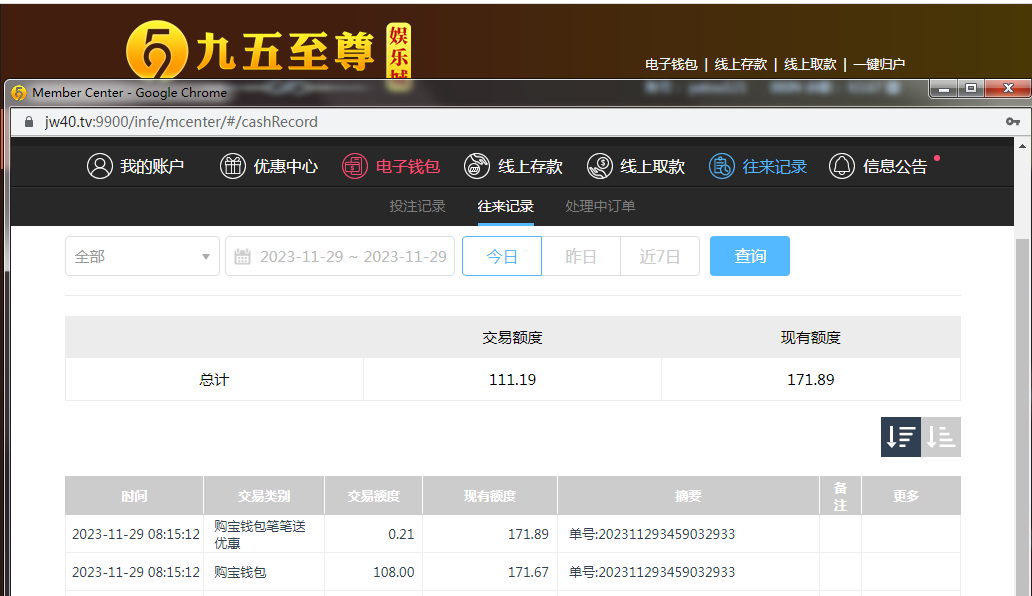Open 电子钱包 link in top banner
The width and height of the screenshot is (1032, 596).
[671, 64]
